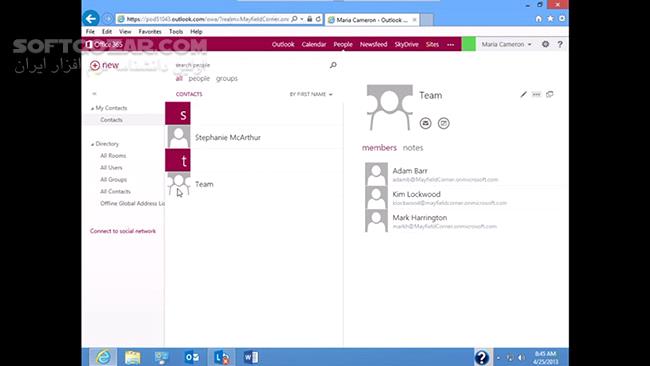The width and height of the screenshot is (650, 366).
Task: Open Internet Explorer from the taskbar
Action: (x=103, y=357)
